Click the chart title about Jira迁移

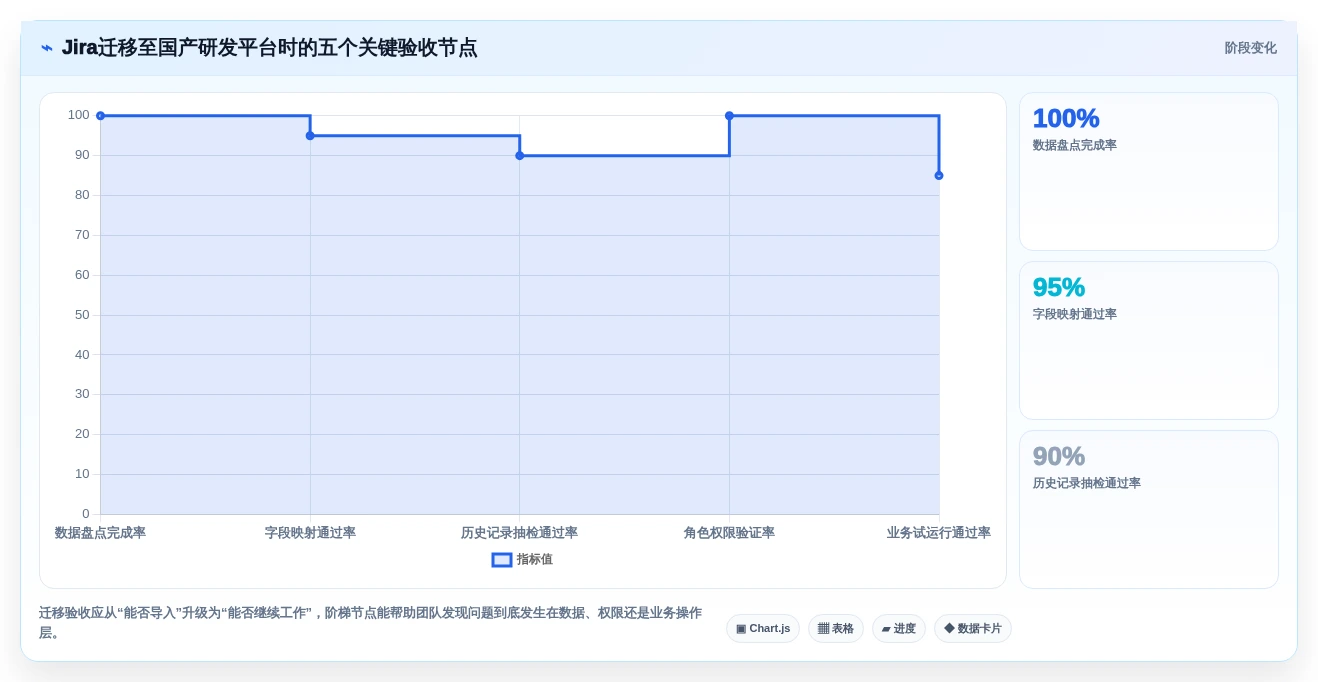[x=269, y=48]
